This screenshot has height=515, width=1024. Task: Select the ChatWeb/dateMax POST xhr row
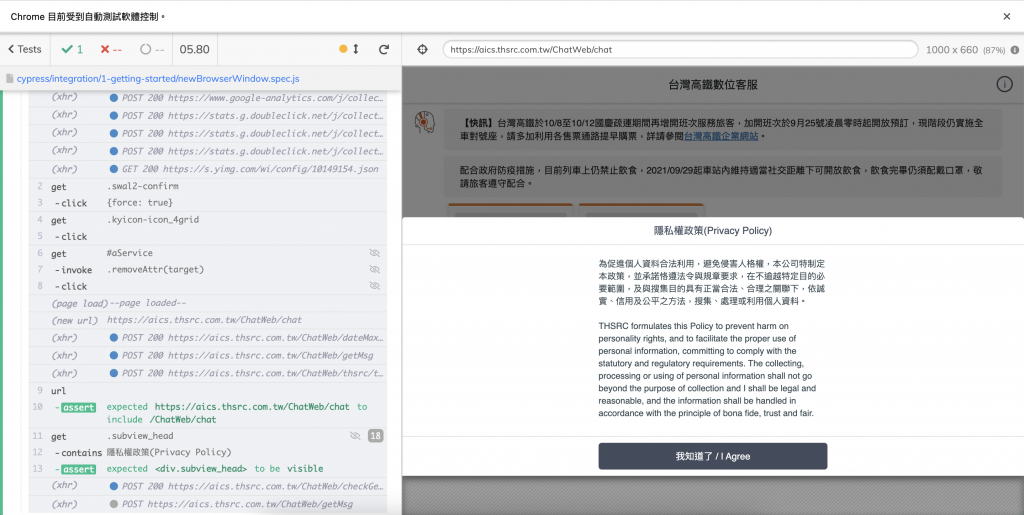[208, 338]
